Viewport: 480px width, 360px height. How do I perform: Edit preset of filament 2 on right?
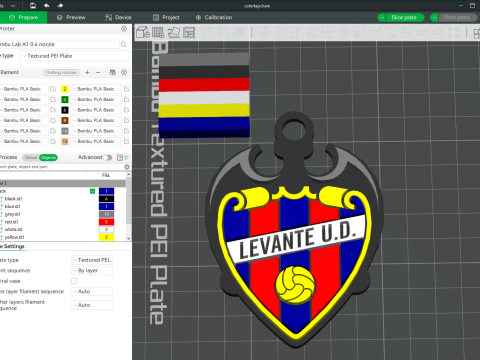coord(126,89)
